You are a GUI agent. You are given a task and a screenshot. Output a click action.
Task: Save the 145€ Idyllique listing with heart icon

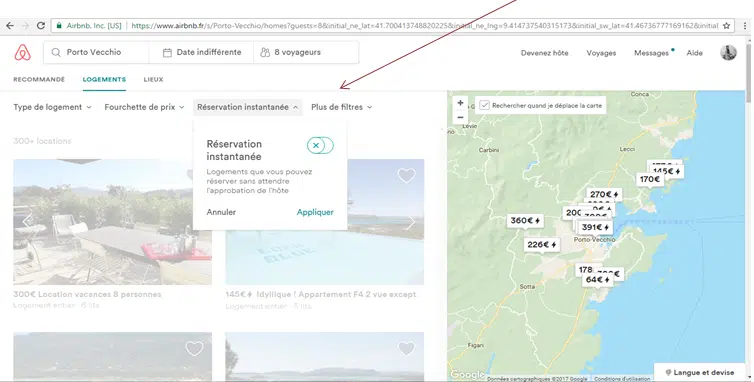406,176
